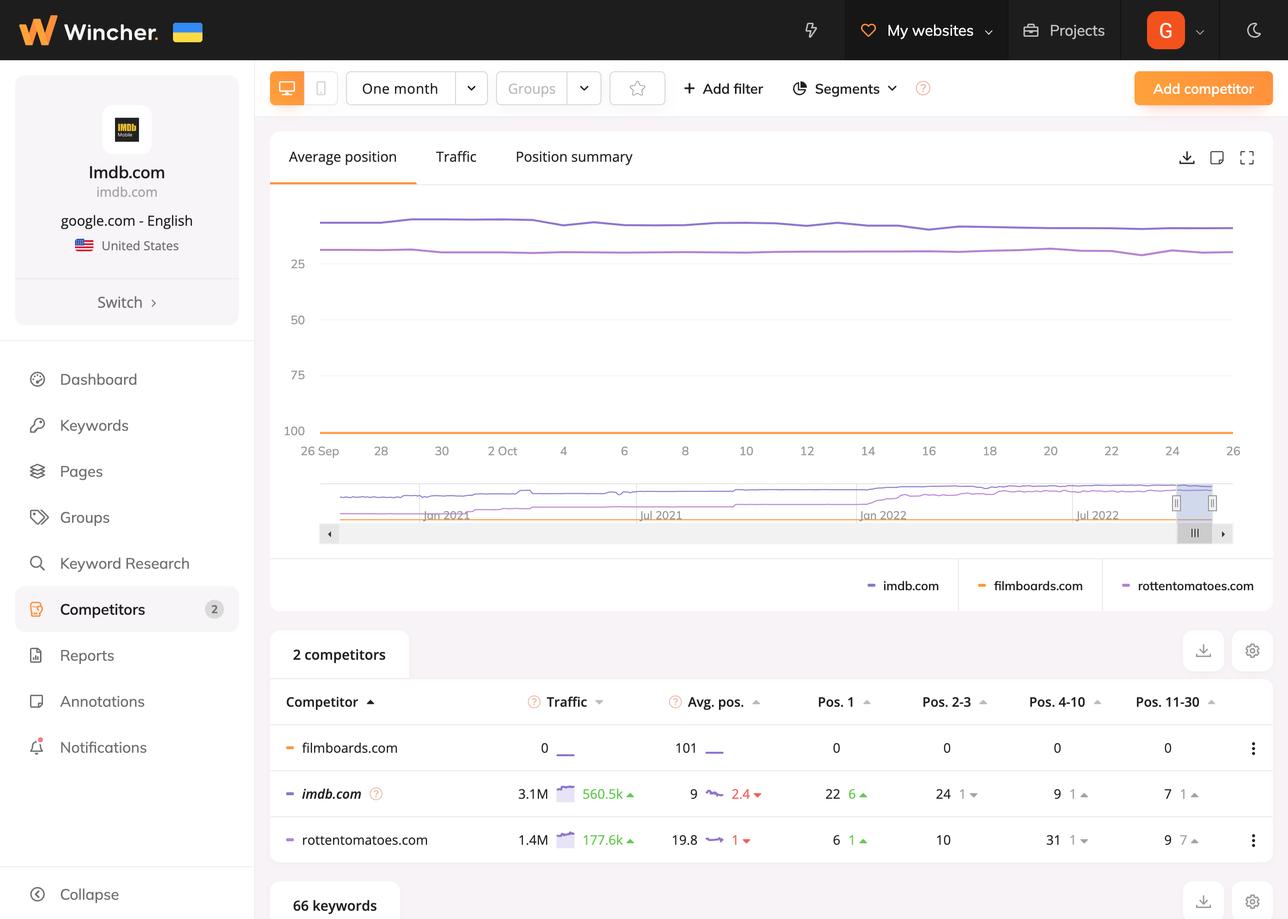Click Switch to change website
Screen dimensions: 1288x919
point(127,302)
